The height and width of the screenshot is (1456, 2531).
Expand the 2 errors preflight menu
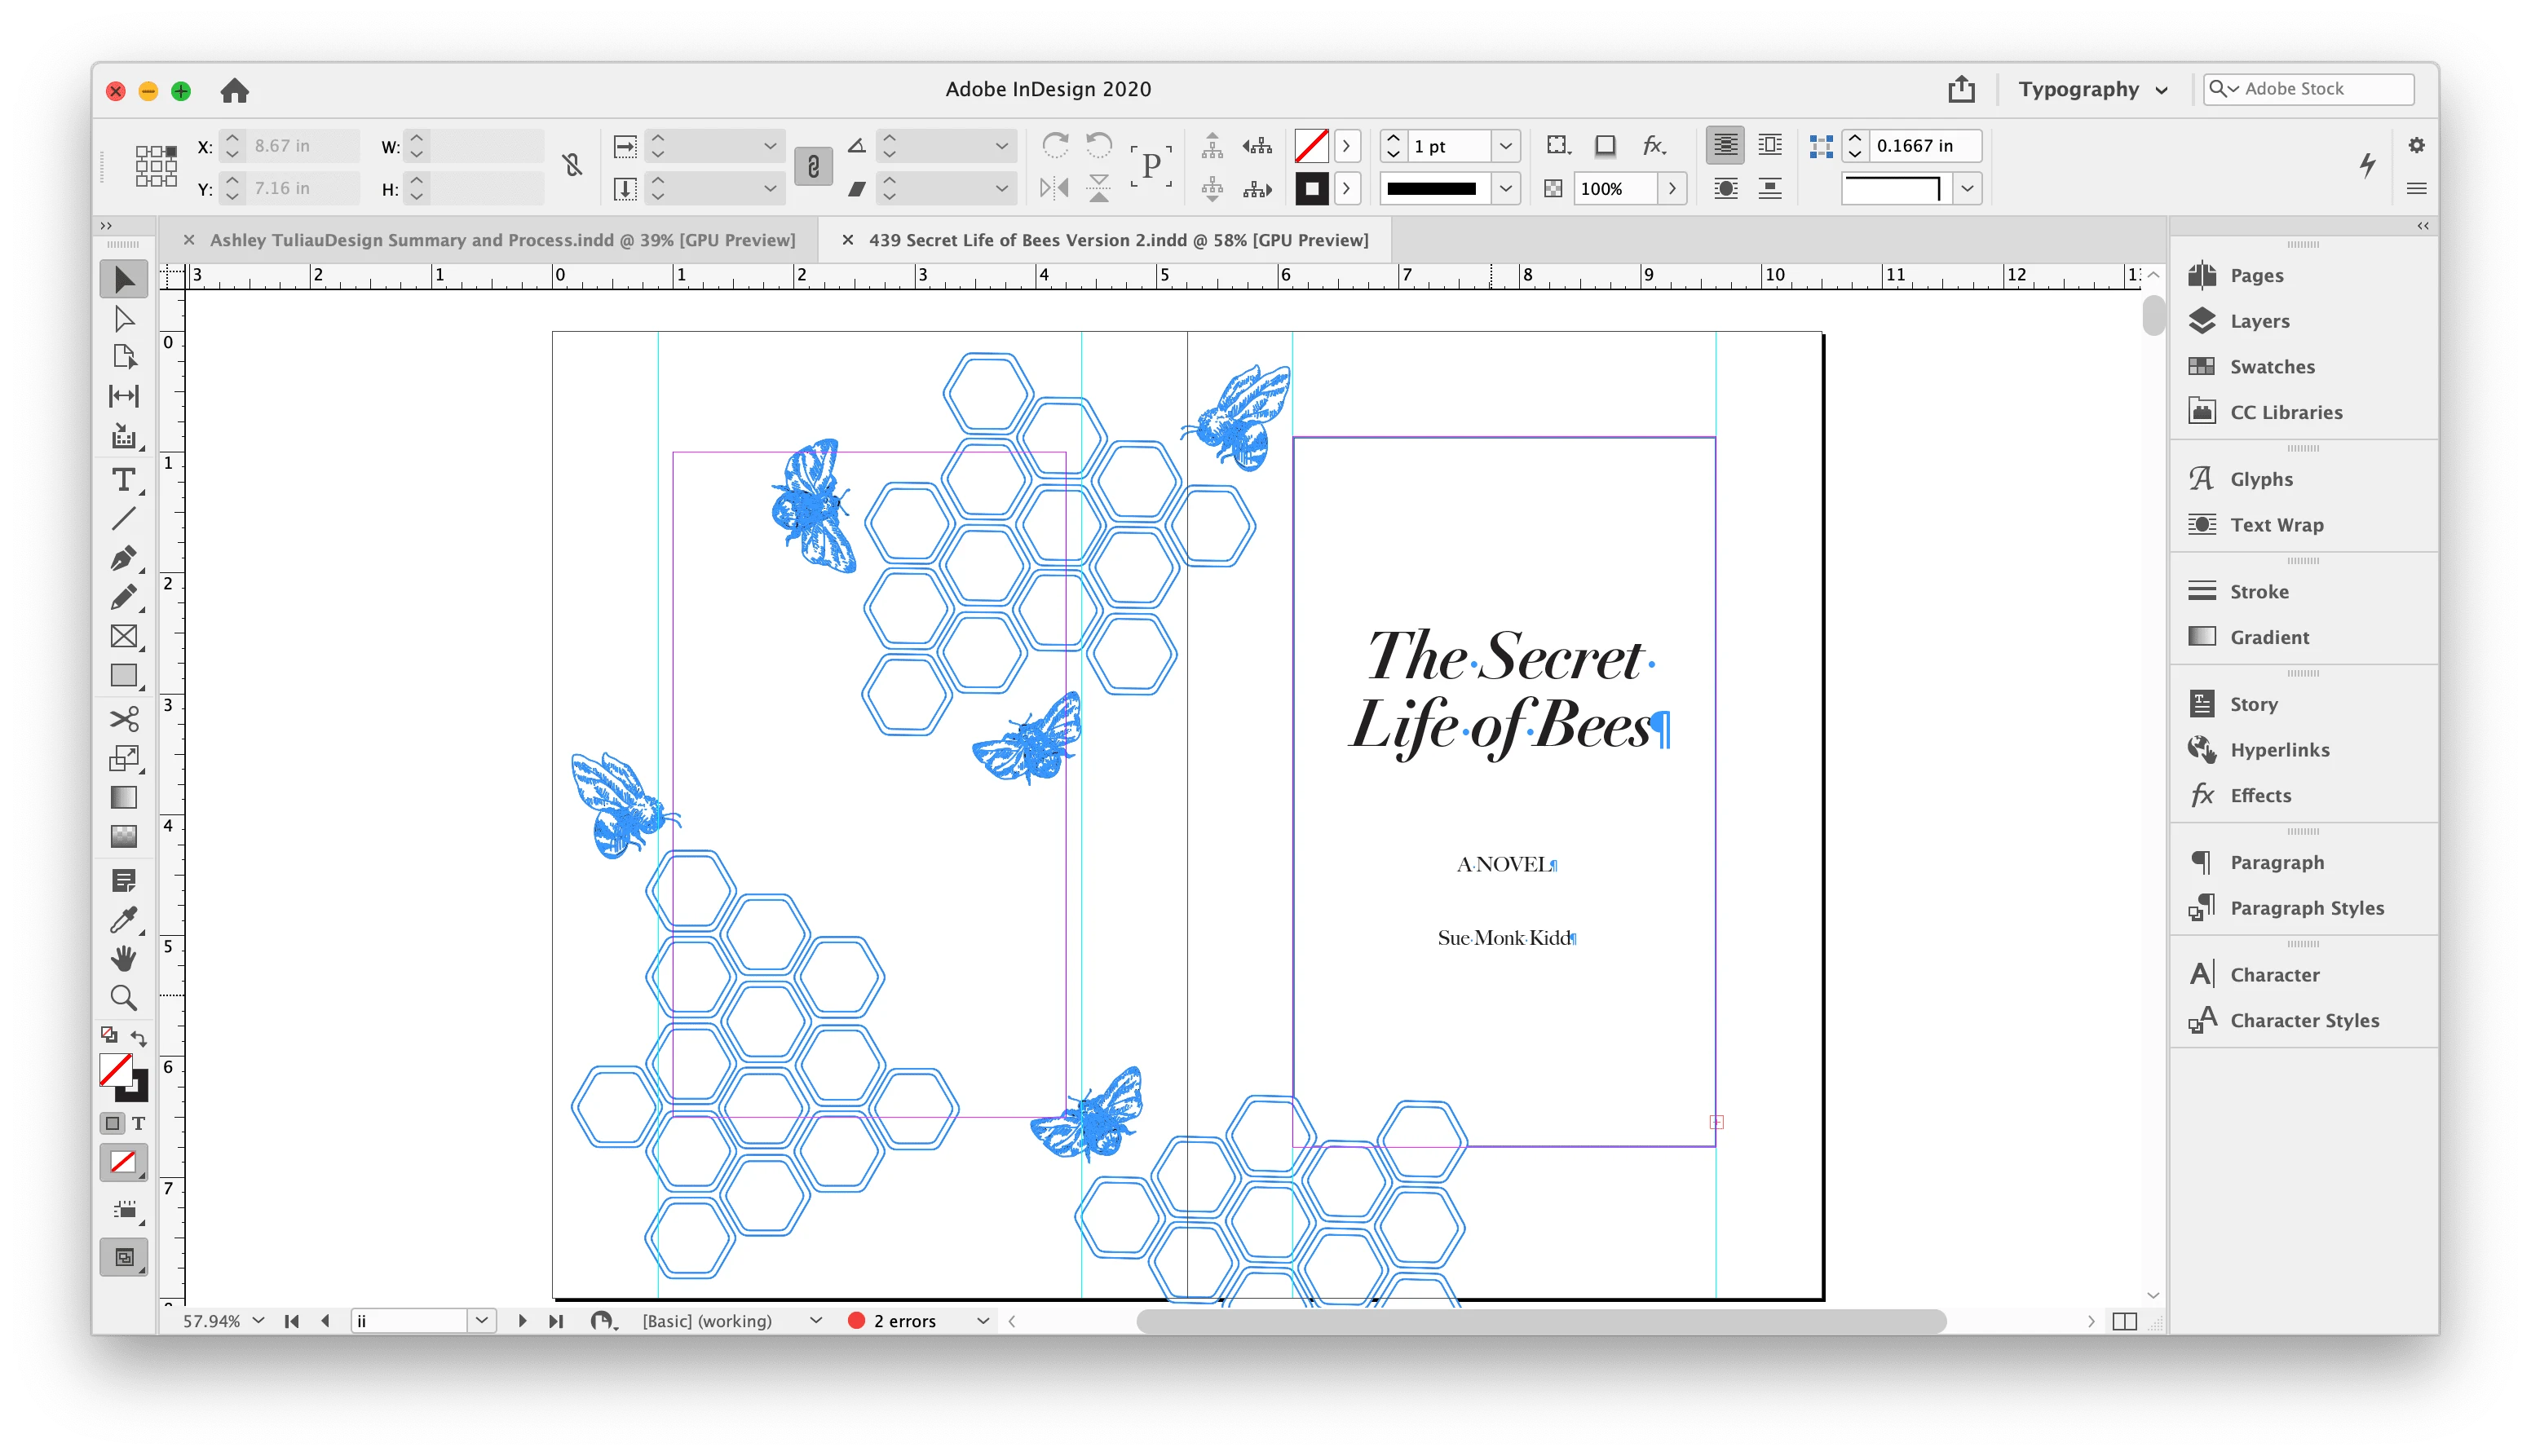click(983, 1321)
